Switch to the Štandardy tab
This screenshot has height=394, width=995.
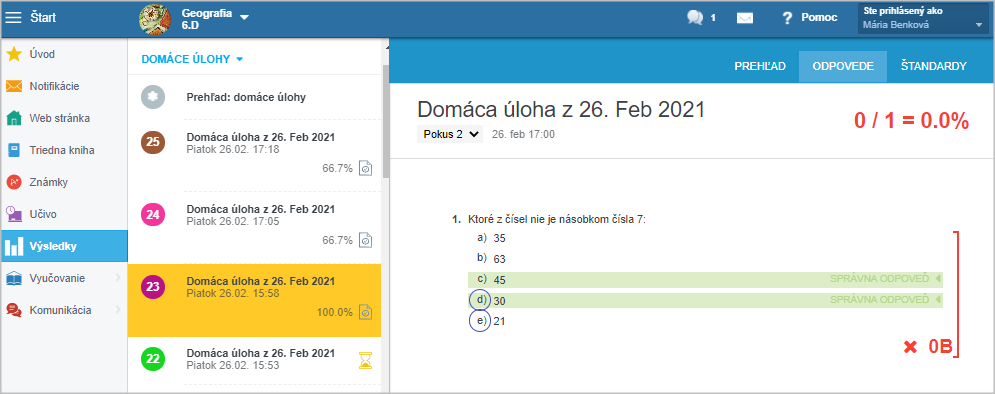coord(933,66)
